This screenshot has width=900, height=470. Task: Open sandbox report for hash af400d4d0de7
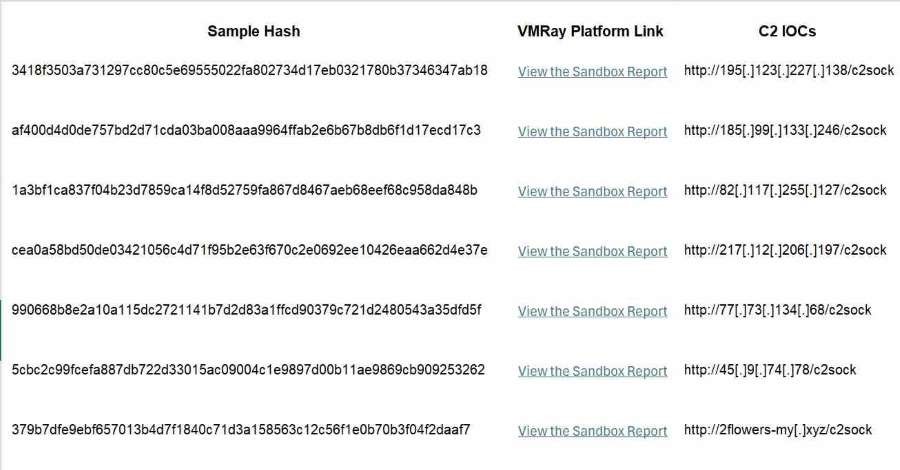tap(592, 131)
